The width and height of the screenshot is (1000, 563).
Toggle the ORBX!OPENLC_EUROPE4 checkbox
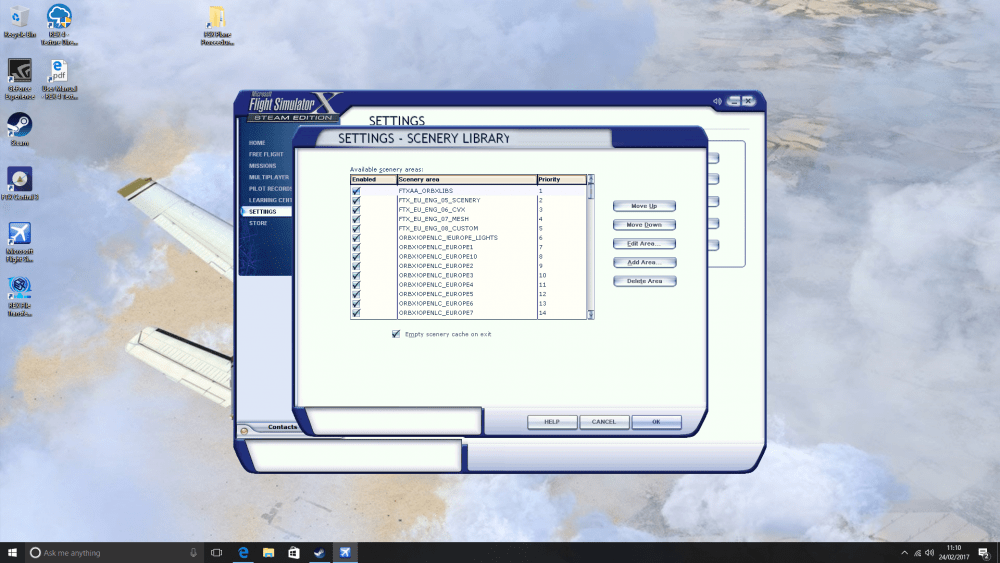(x=356, y=284)
